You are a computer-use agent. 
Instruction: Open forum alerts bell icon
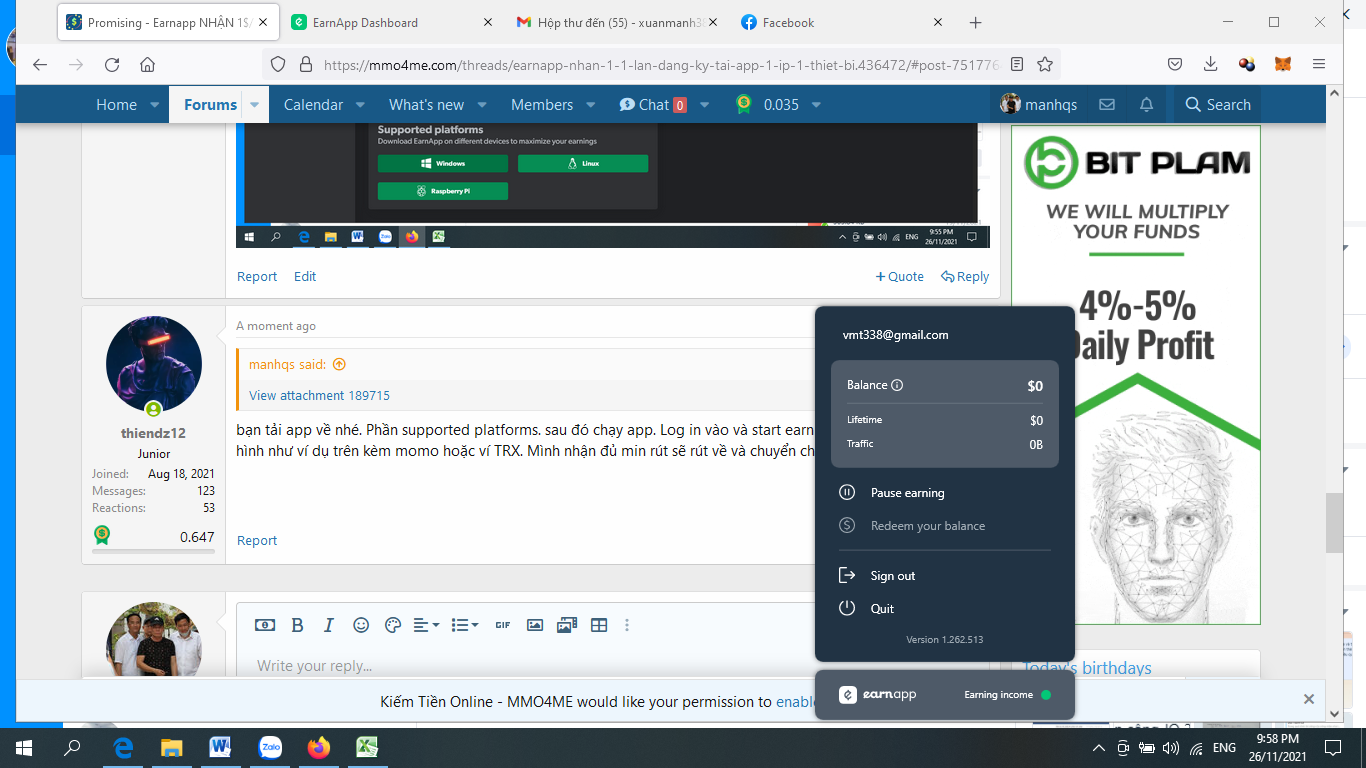coord(1147,104)
